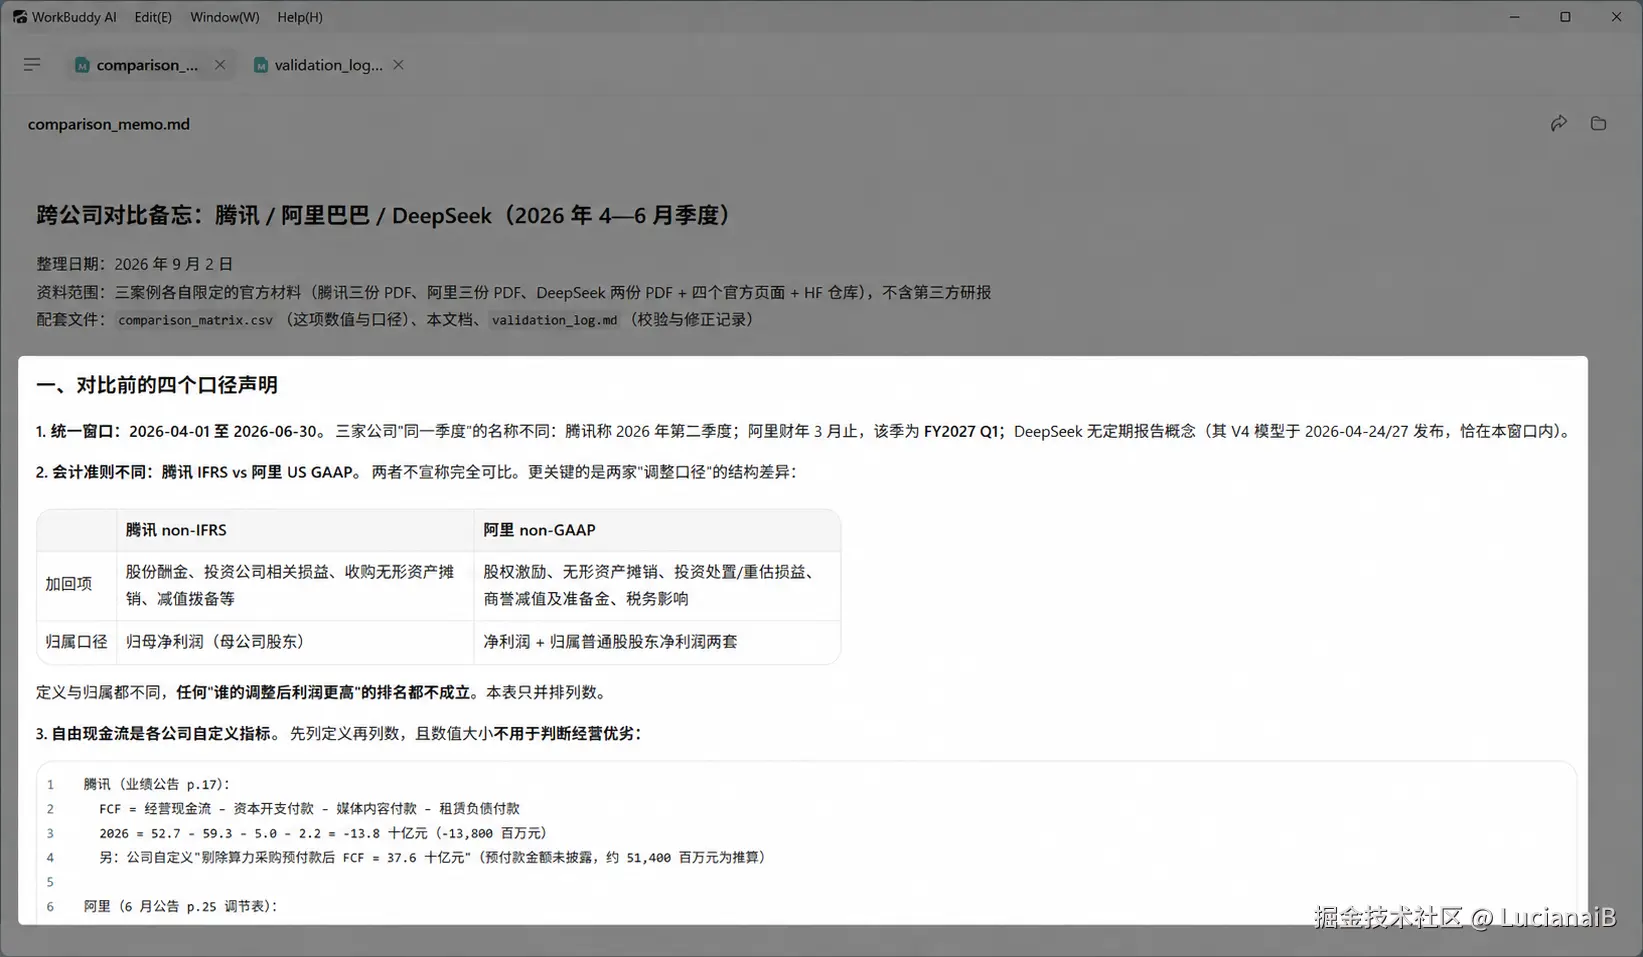Click the comparison_matrix.csv inline code reference
1643x957 pixels.
[x=195, y=320]
